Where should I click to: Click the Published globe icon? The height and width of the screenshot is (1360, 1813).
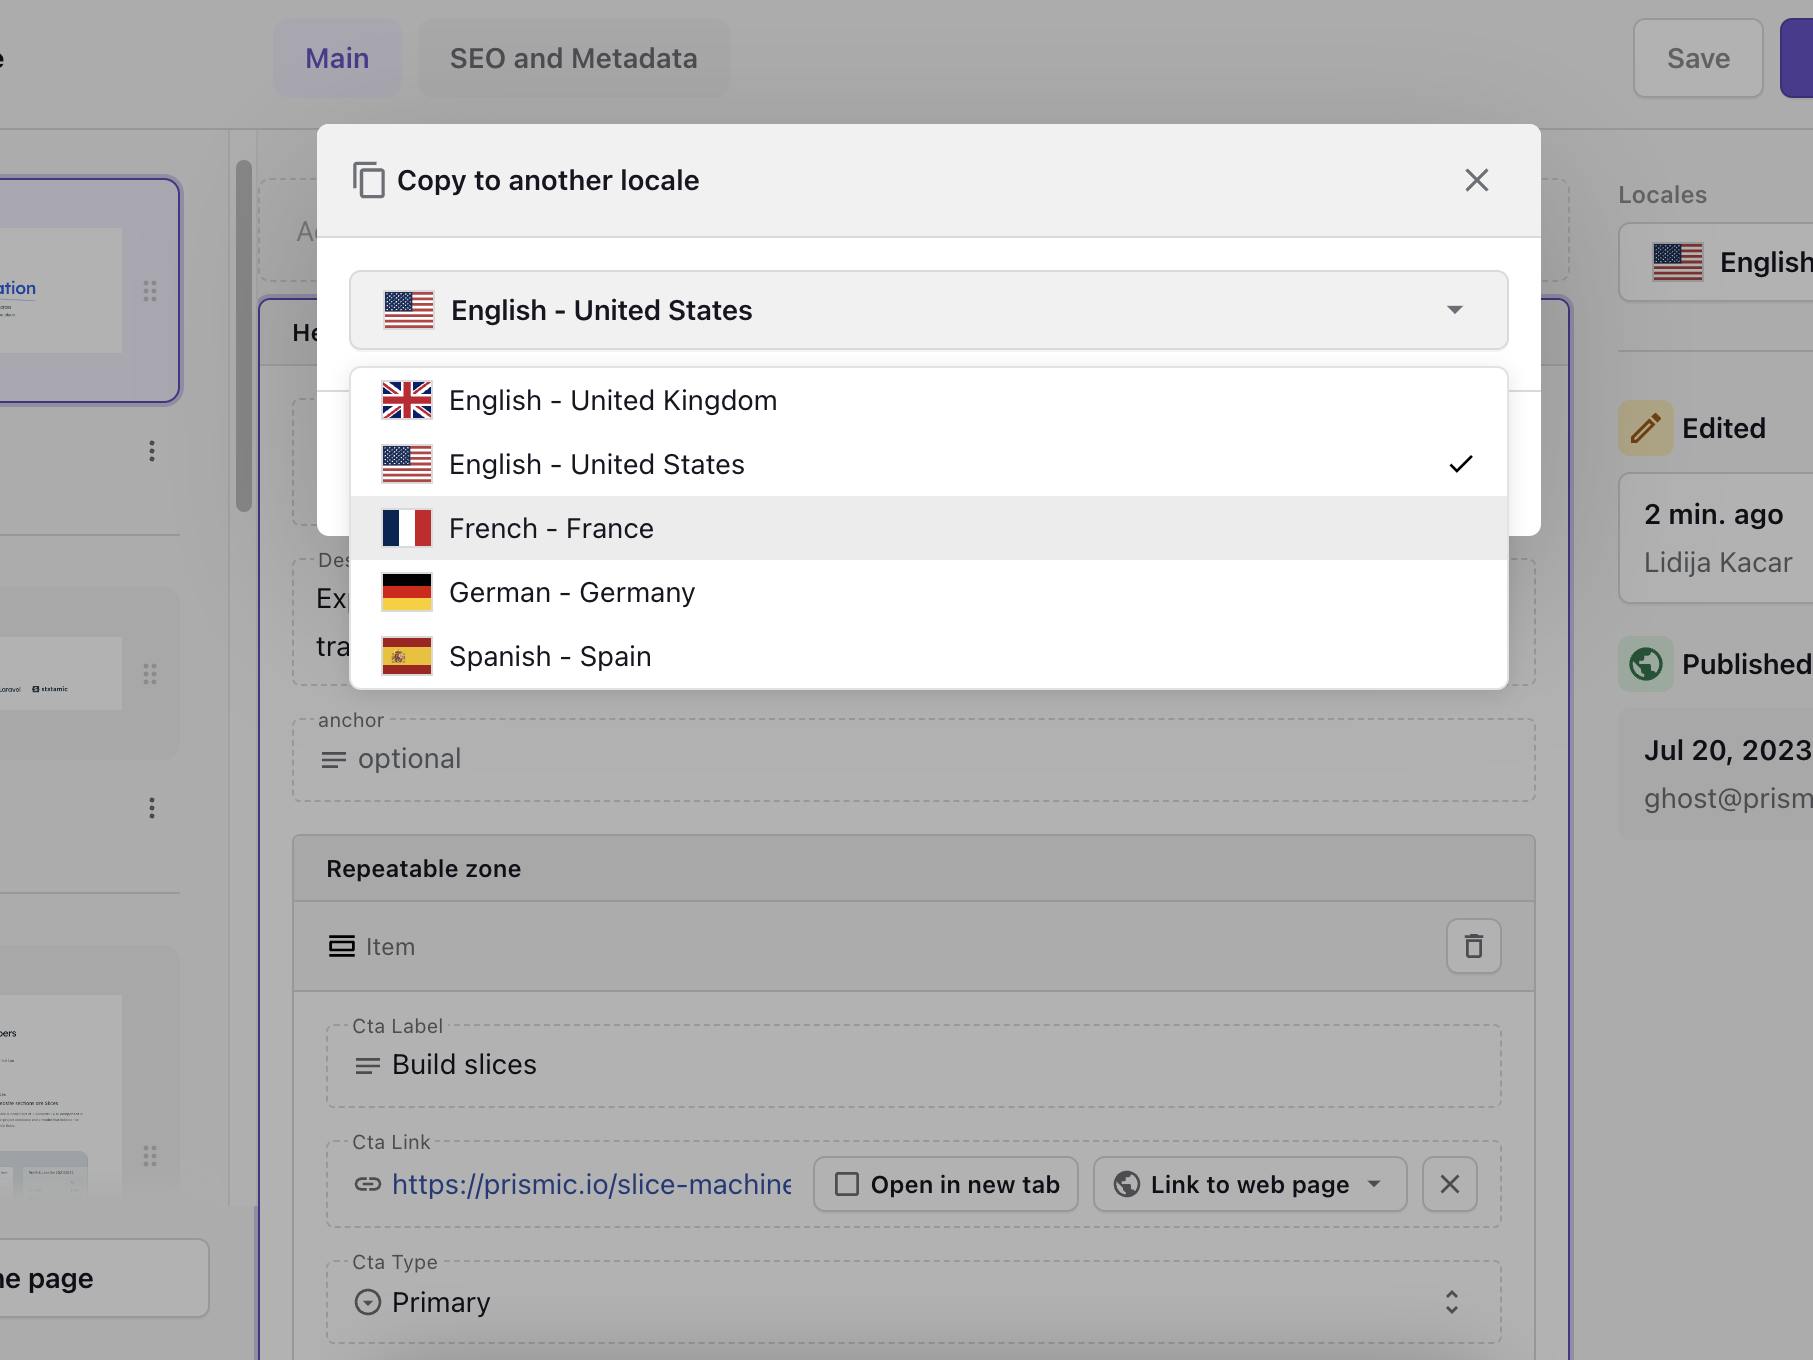coord(1645,664)
